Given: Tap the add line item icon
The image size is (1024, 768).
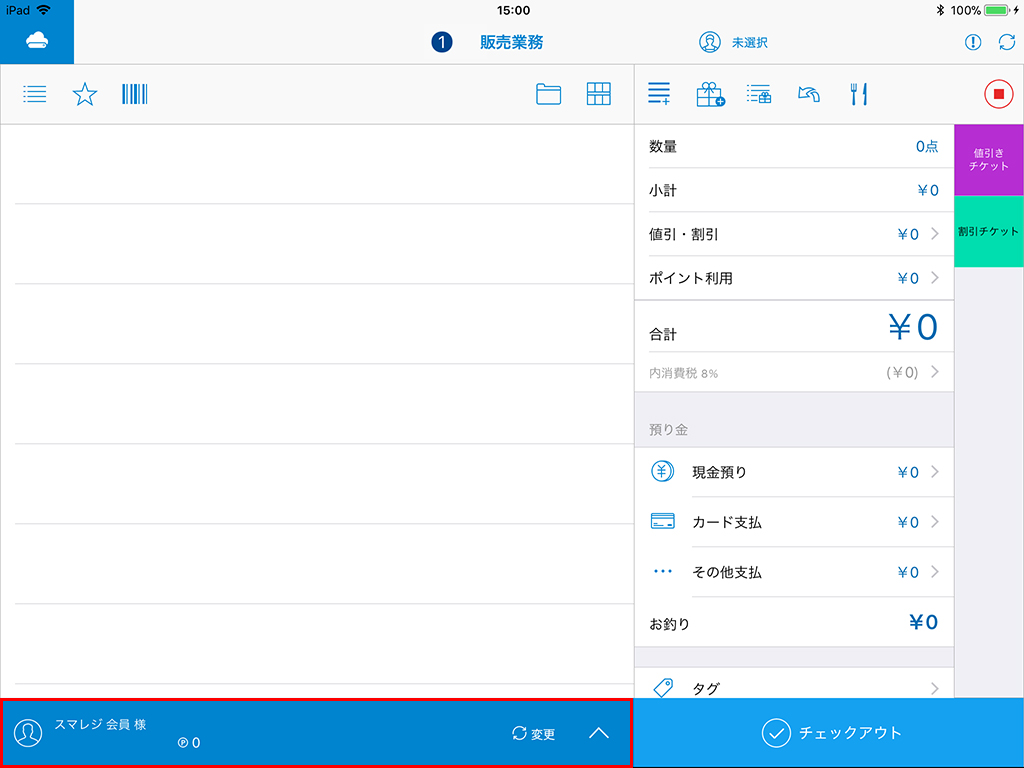Looking at the screenshot, I should pos(659,93).
